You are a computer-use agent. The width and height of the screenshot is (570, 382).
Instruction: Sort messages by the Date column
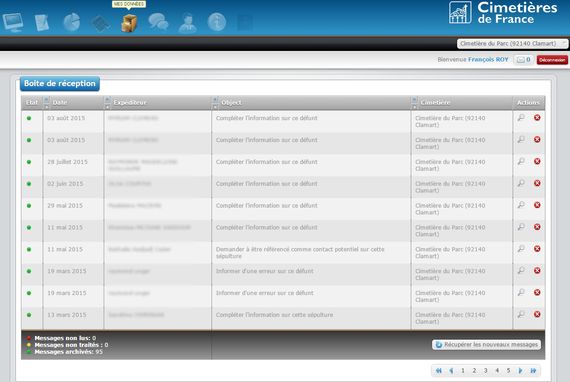click(60, 102)
